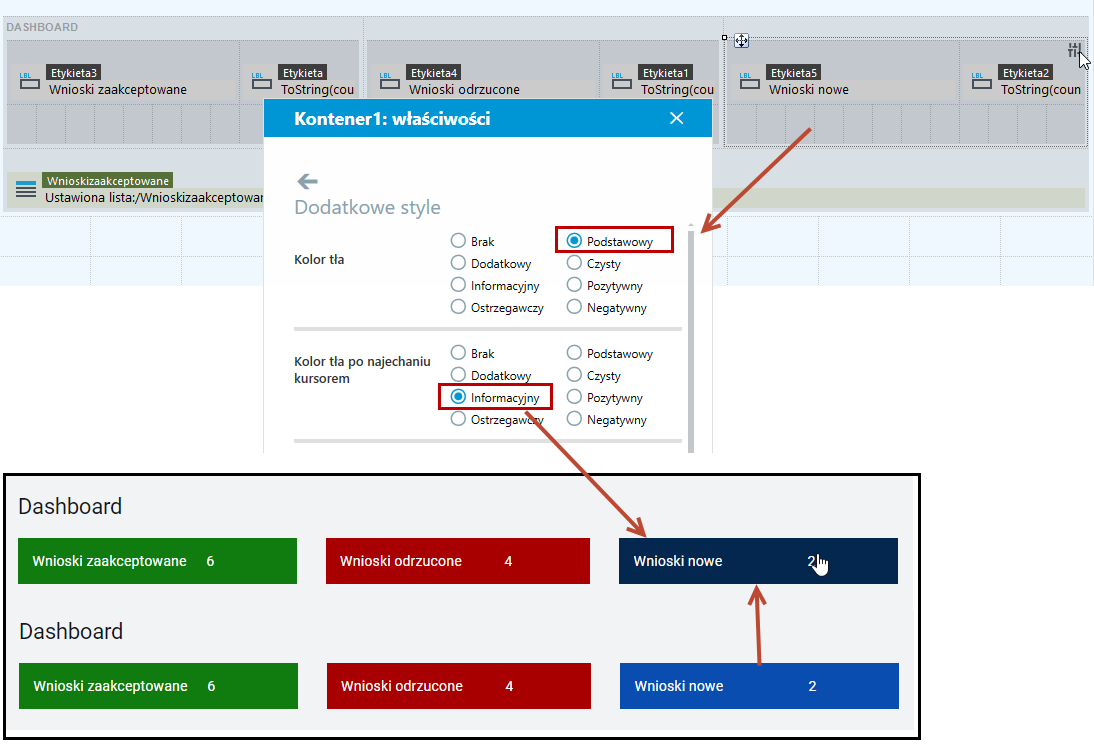Pick Ostrzegawczy as Kolor tła
The width and height of the screenshot is (1094, 754).
458,307
